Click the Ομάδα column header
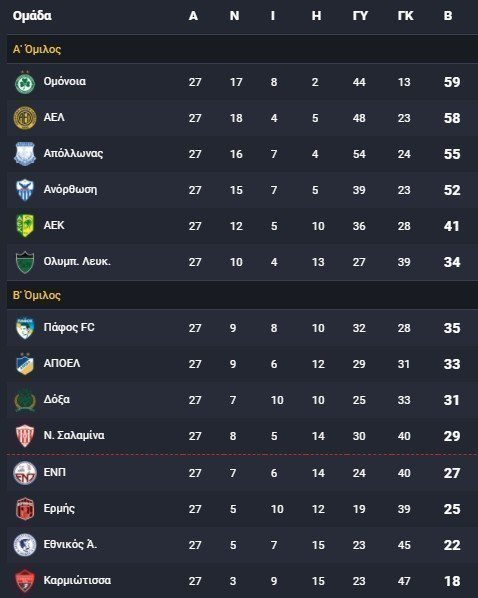478x598 pixels. pyautogui.click(x=32, y=16)
